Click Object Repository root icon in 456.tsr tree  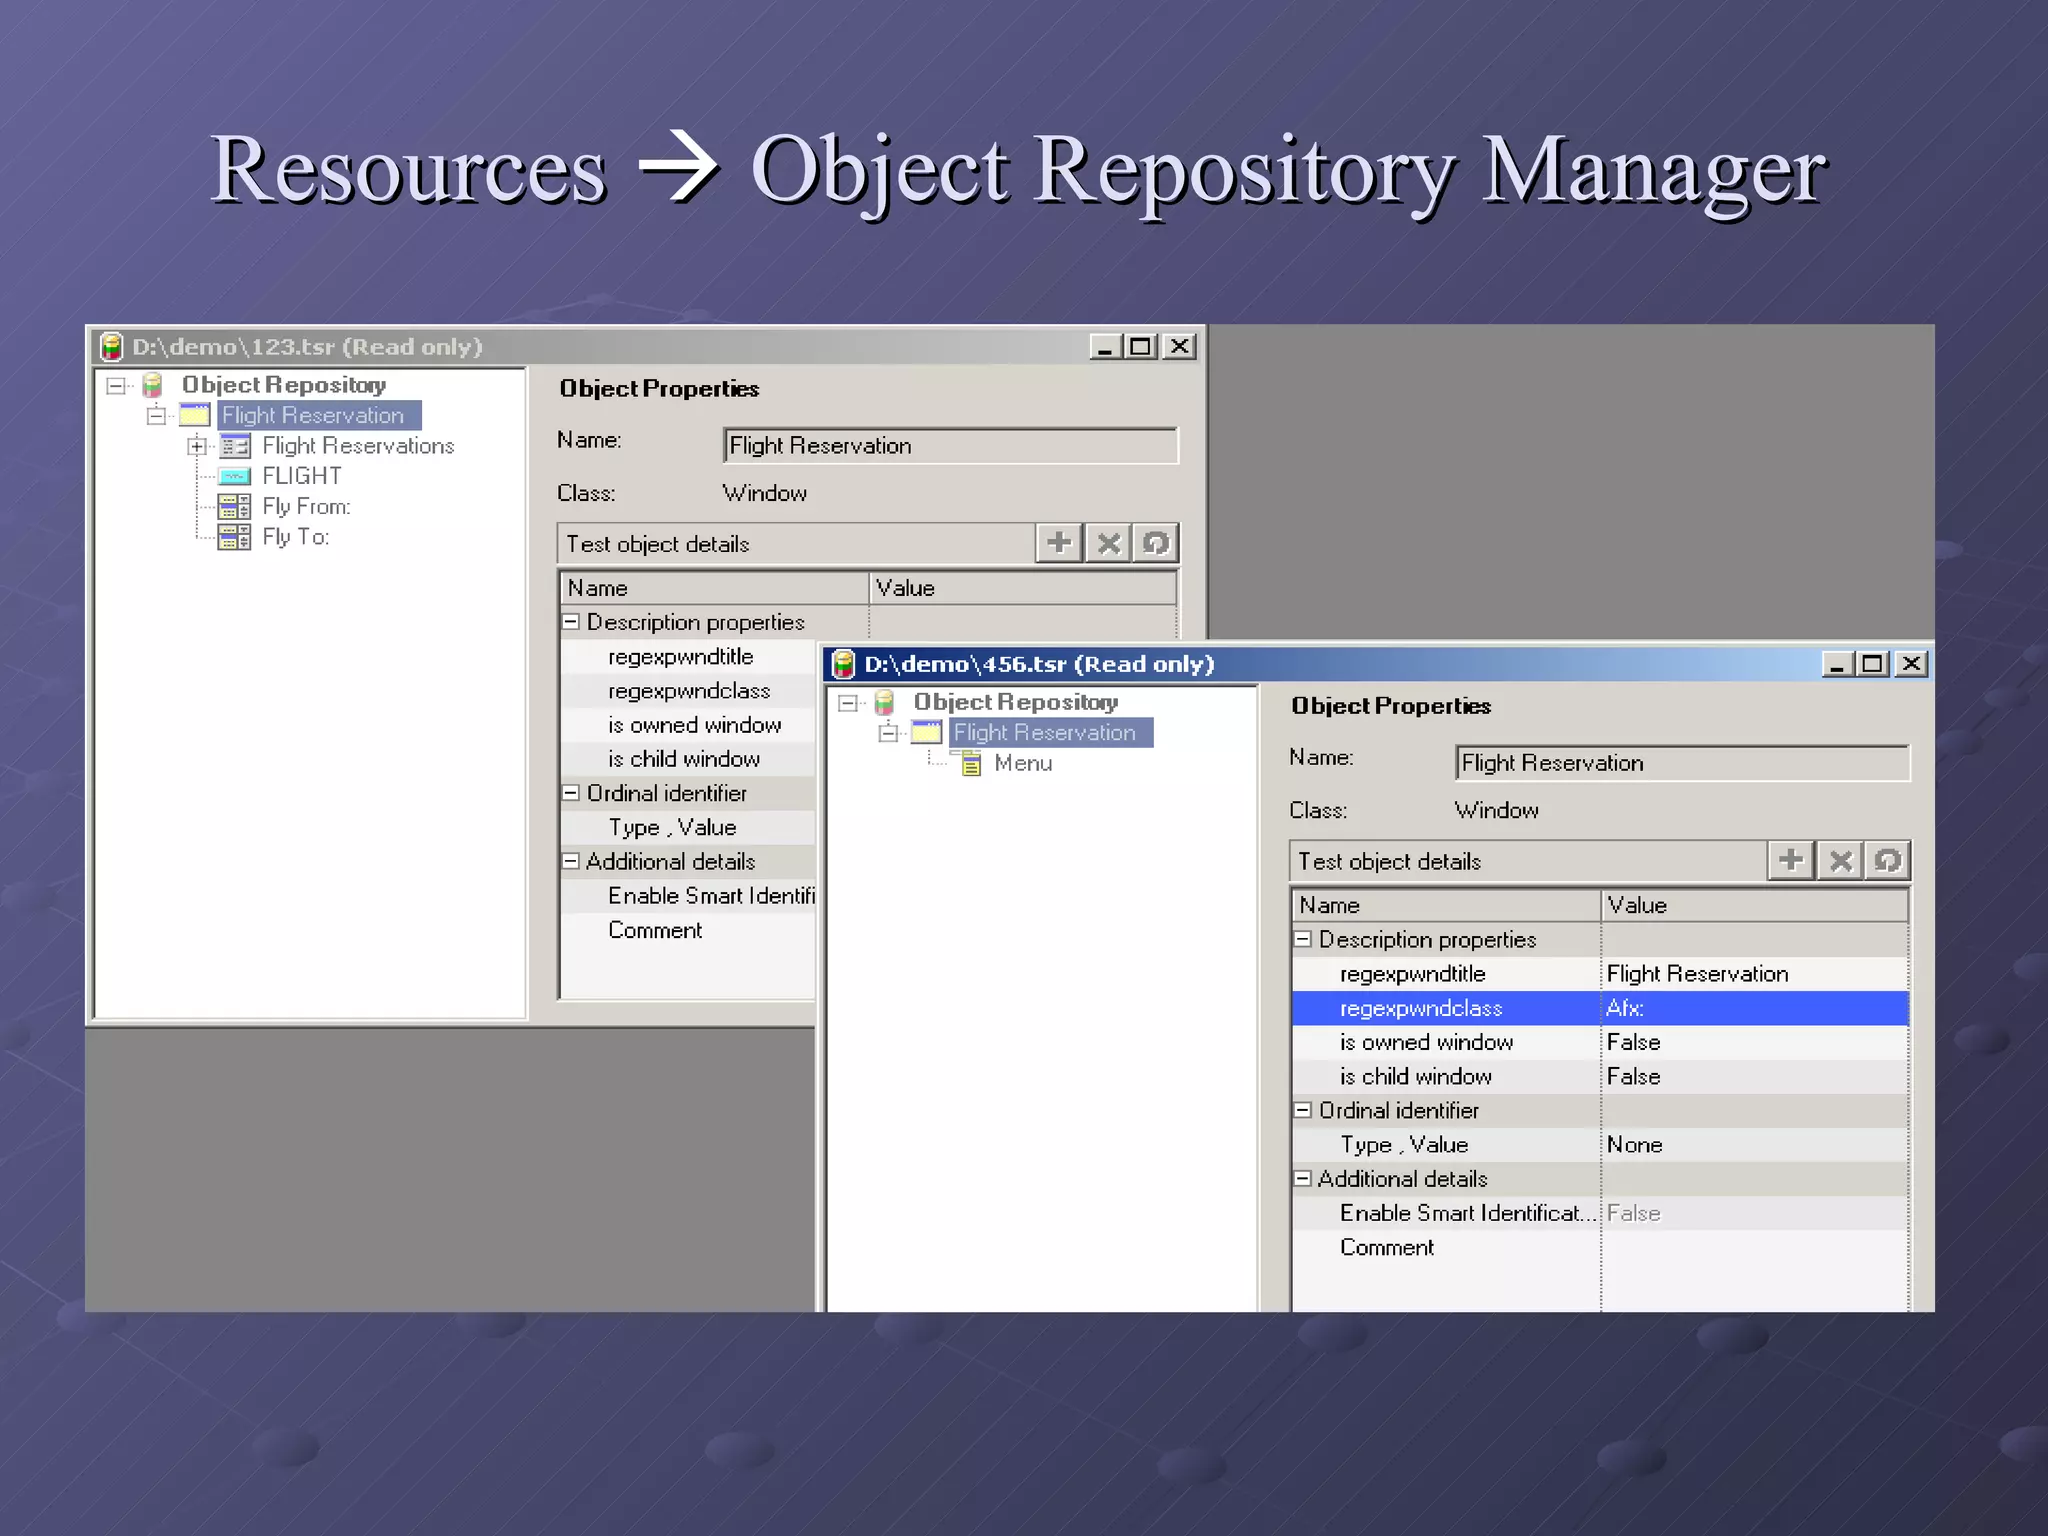pyautogui.click(x=884, y=702)
